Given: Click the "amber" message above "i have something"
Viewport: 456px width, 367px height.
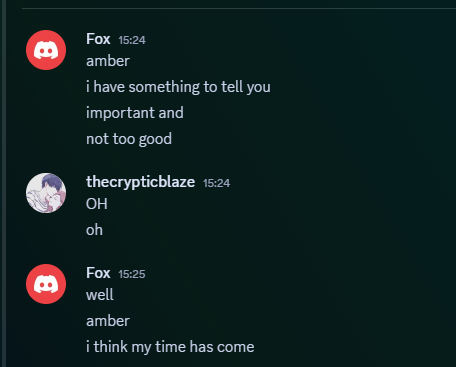Looking at the screenshot, I should 108,61.
